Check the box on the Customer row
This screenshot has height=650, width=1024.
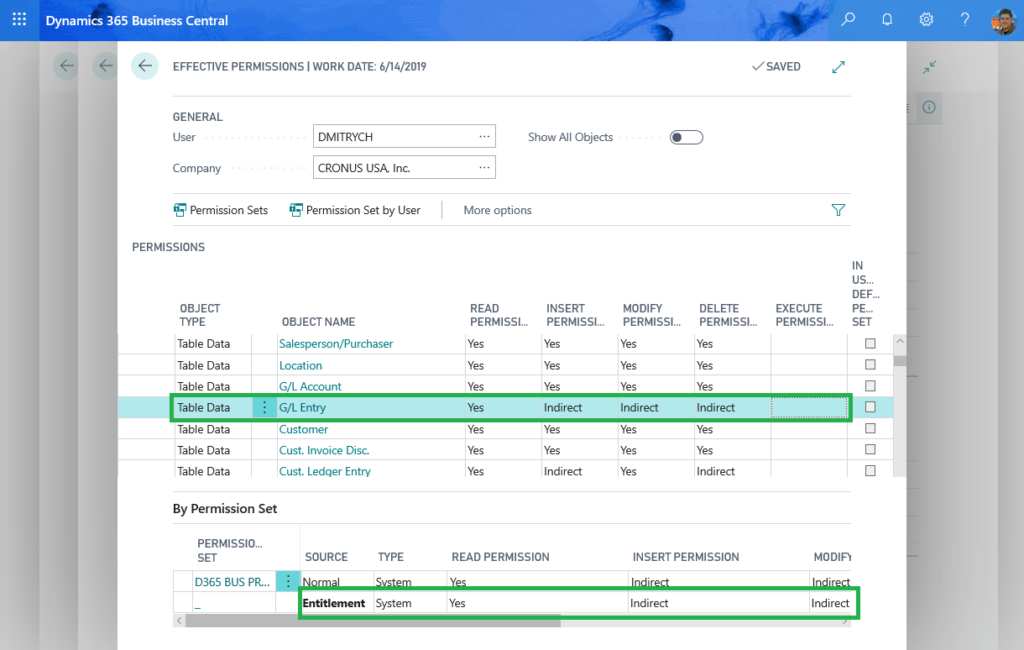[870, 429]
